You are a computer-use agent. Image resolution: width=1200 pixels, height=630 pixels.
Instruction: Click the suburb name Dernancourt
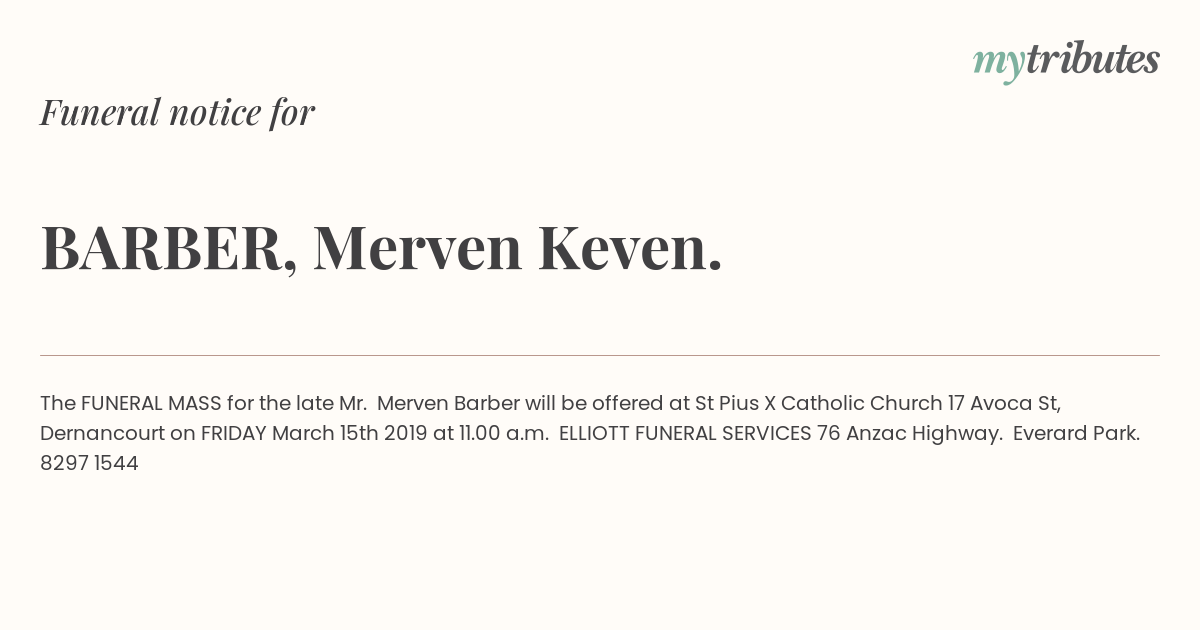[x=102, y=433]
